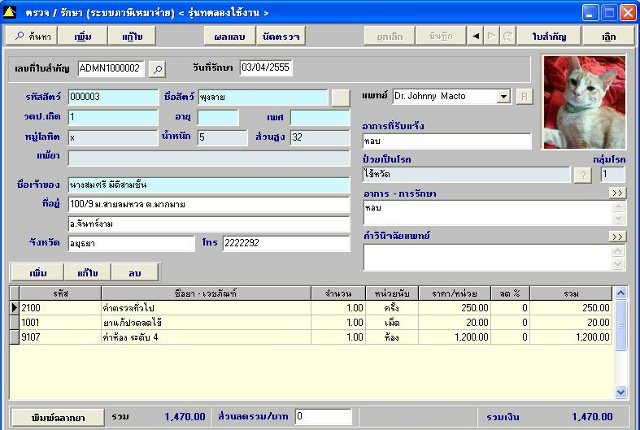The width and height of the screenshot is (640, 430).
Task: Click the previous record arrow in toolbar
Action: coord(476,35)
